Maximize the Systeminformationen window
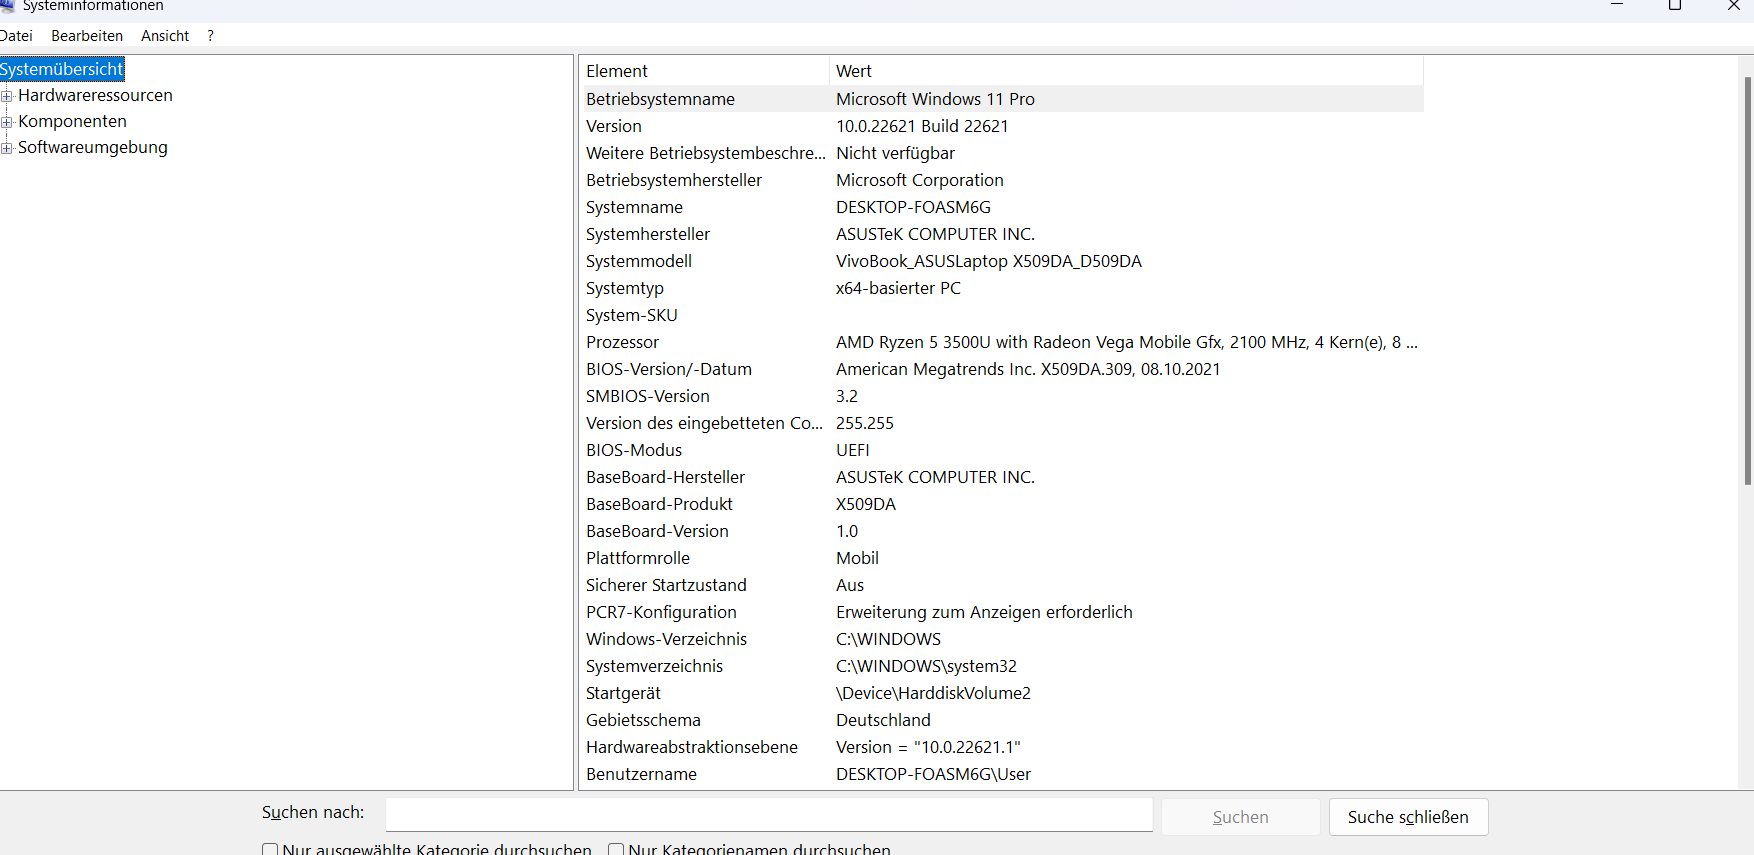The image size is (1754, 855). [x=1675, y=6]
